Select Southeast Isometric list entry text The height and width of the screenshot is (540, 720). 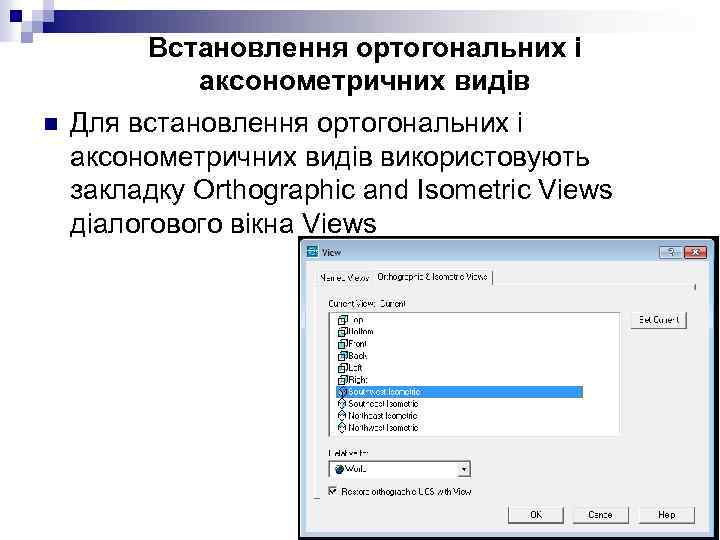click(383, 404)
